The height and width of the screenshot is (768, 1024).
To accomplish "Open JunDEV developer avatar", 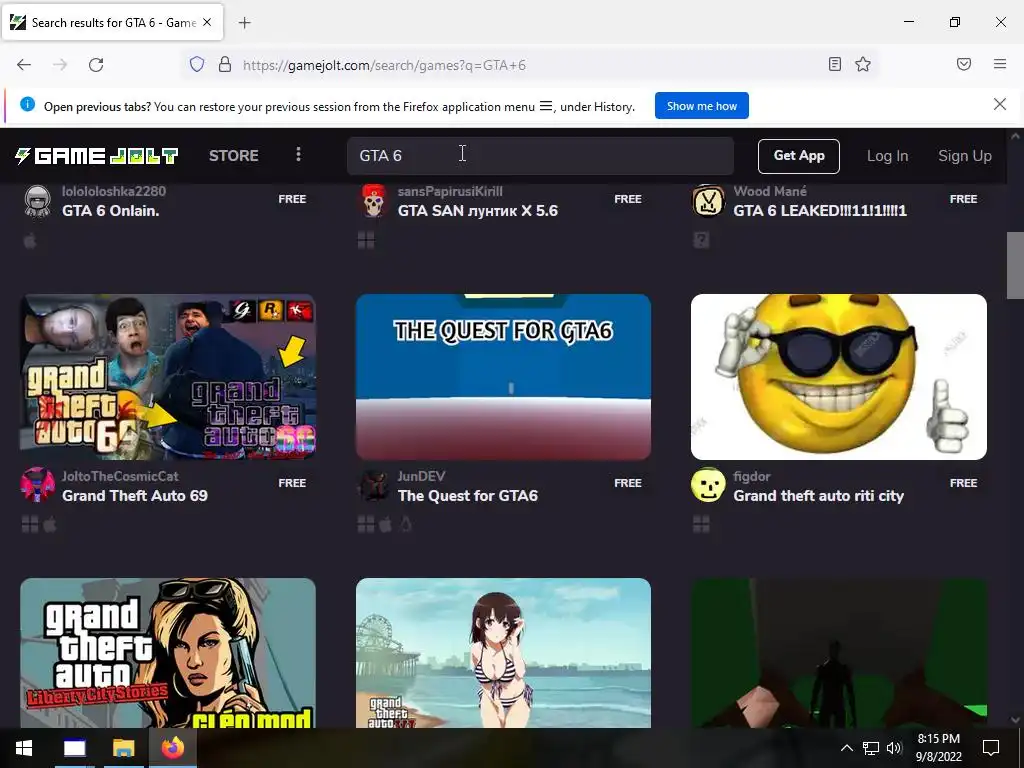I will click(x=374, y=485).
